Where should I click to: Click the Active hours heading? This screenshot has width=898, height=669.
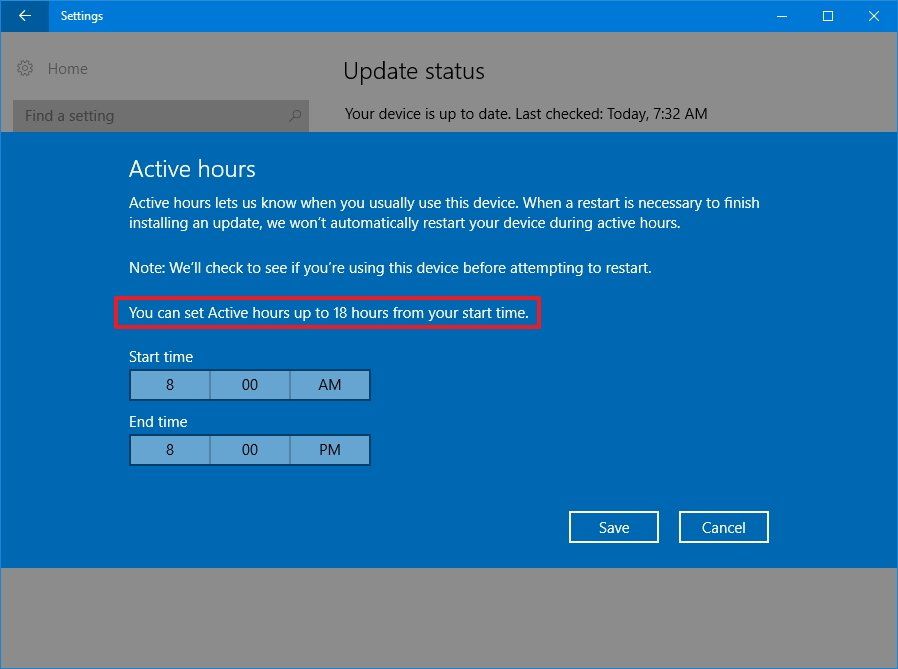point(192,169)
